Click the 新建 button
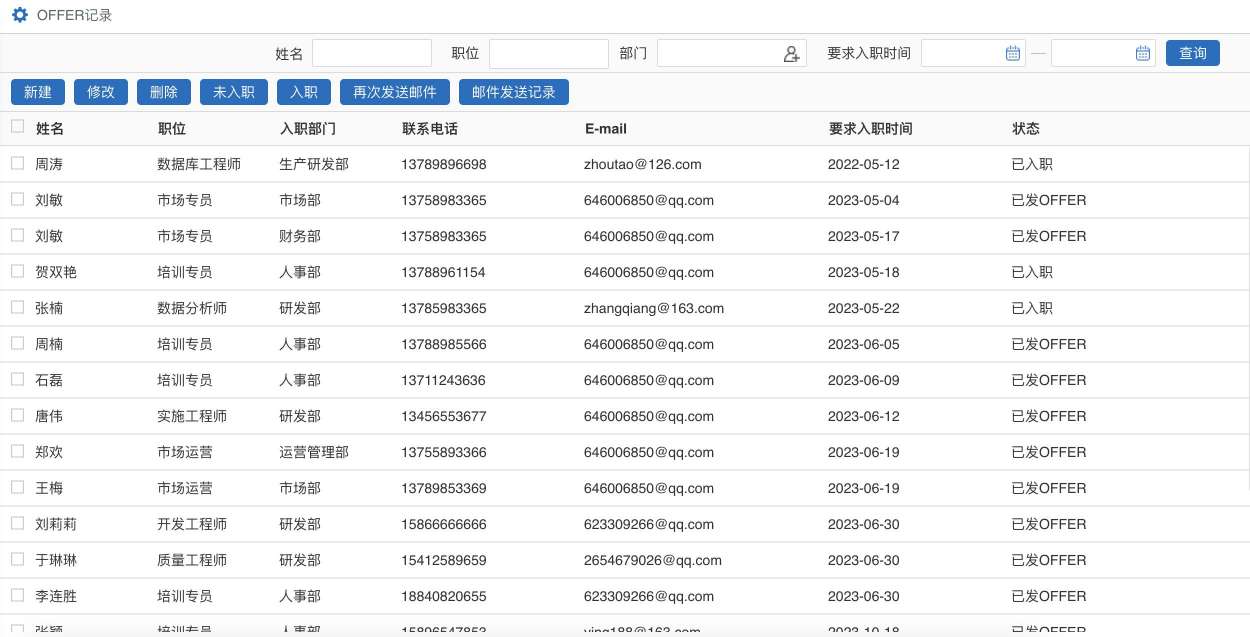The height and width of the screenshot is (637, 1250). coord(38,92)
